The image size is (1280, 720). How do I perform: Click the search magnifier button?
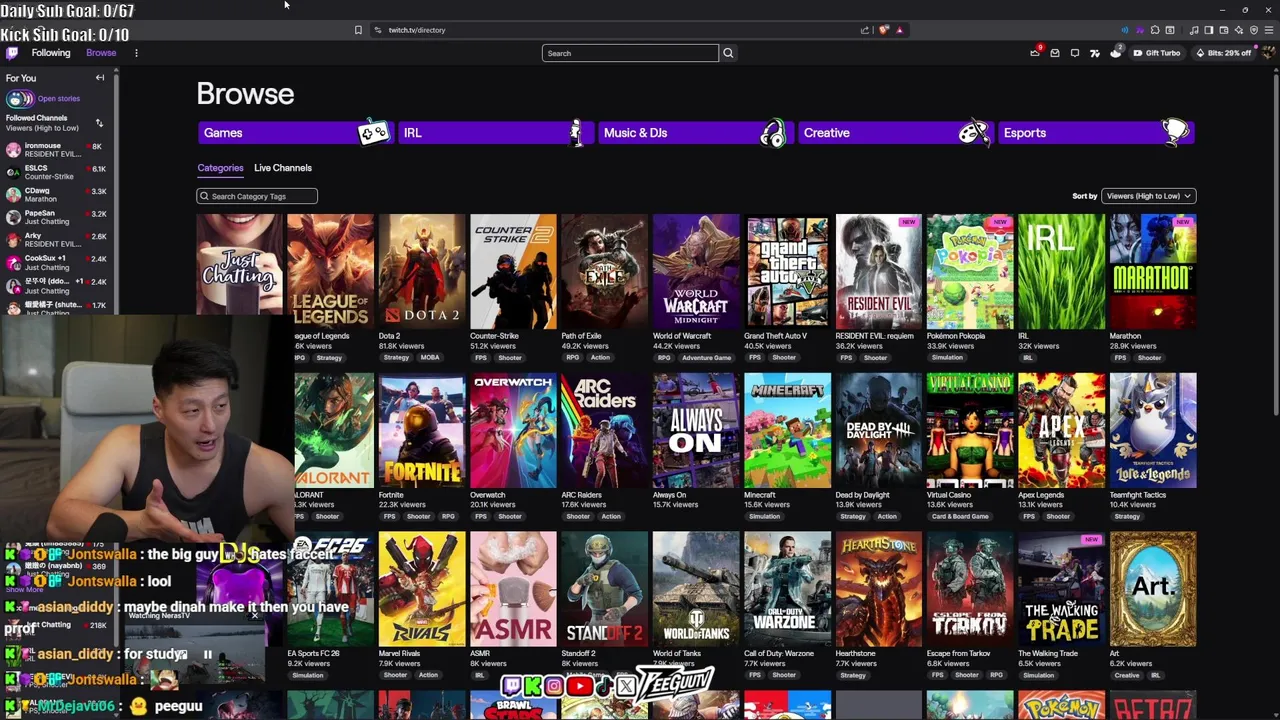click(728, 53)
